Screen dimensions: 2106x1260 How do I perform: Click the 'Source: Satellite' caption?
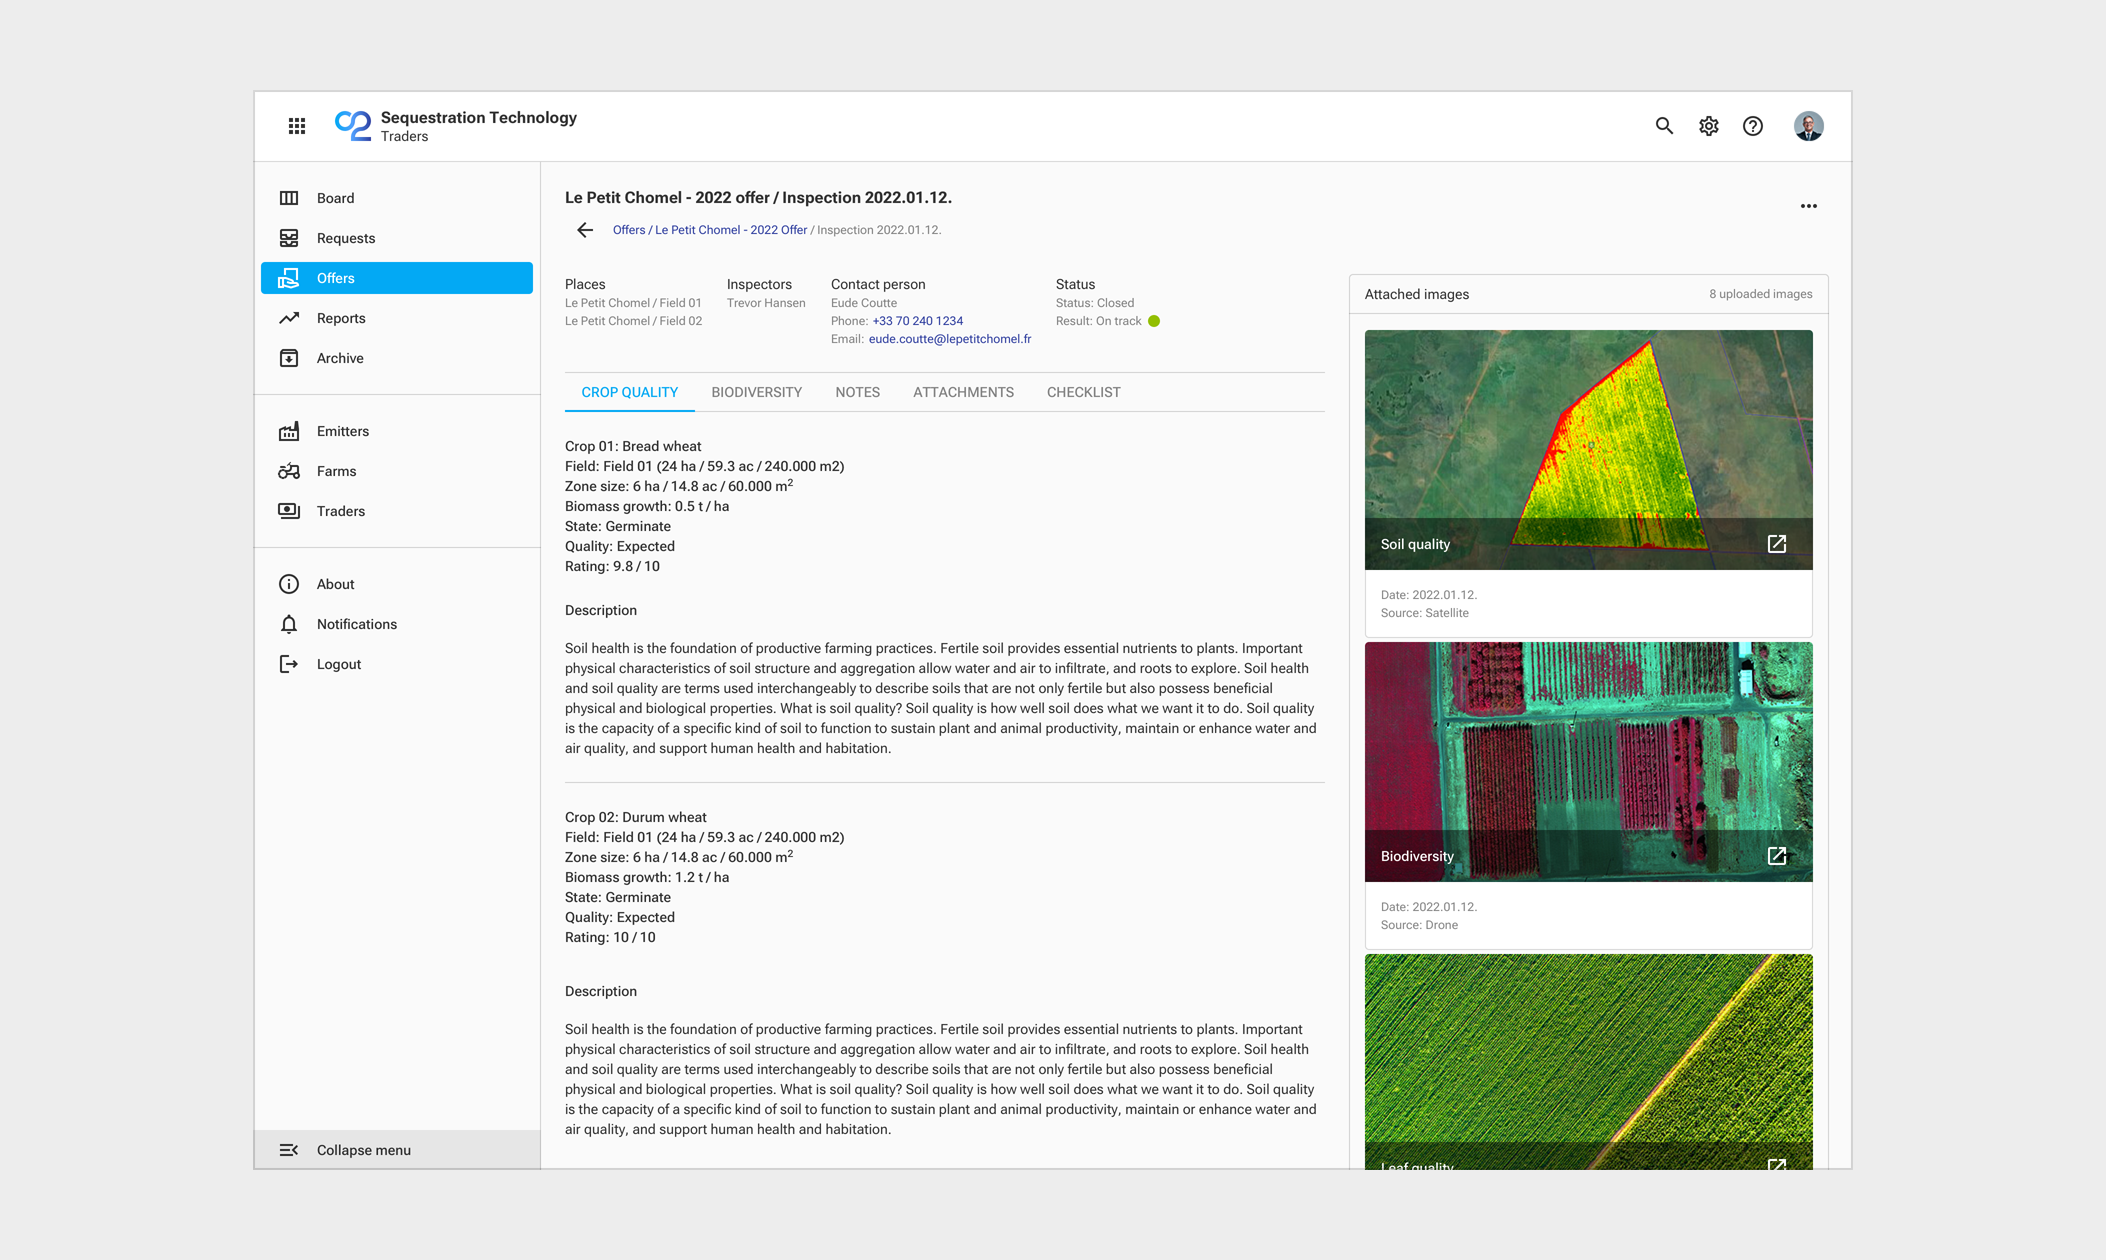coord(1425,613)
